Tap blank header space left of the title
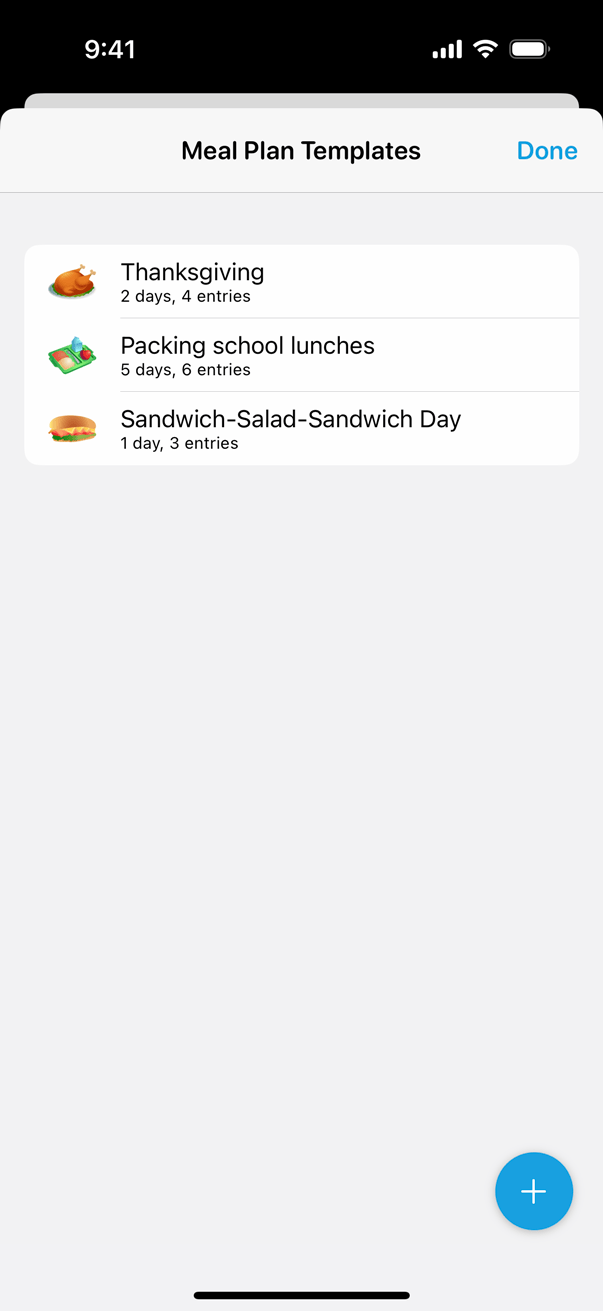Screen dimensions: 603x1311 80,151
